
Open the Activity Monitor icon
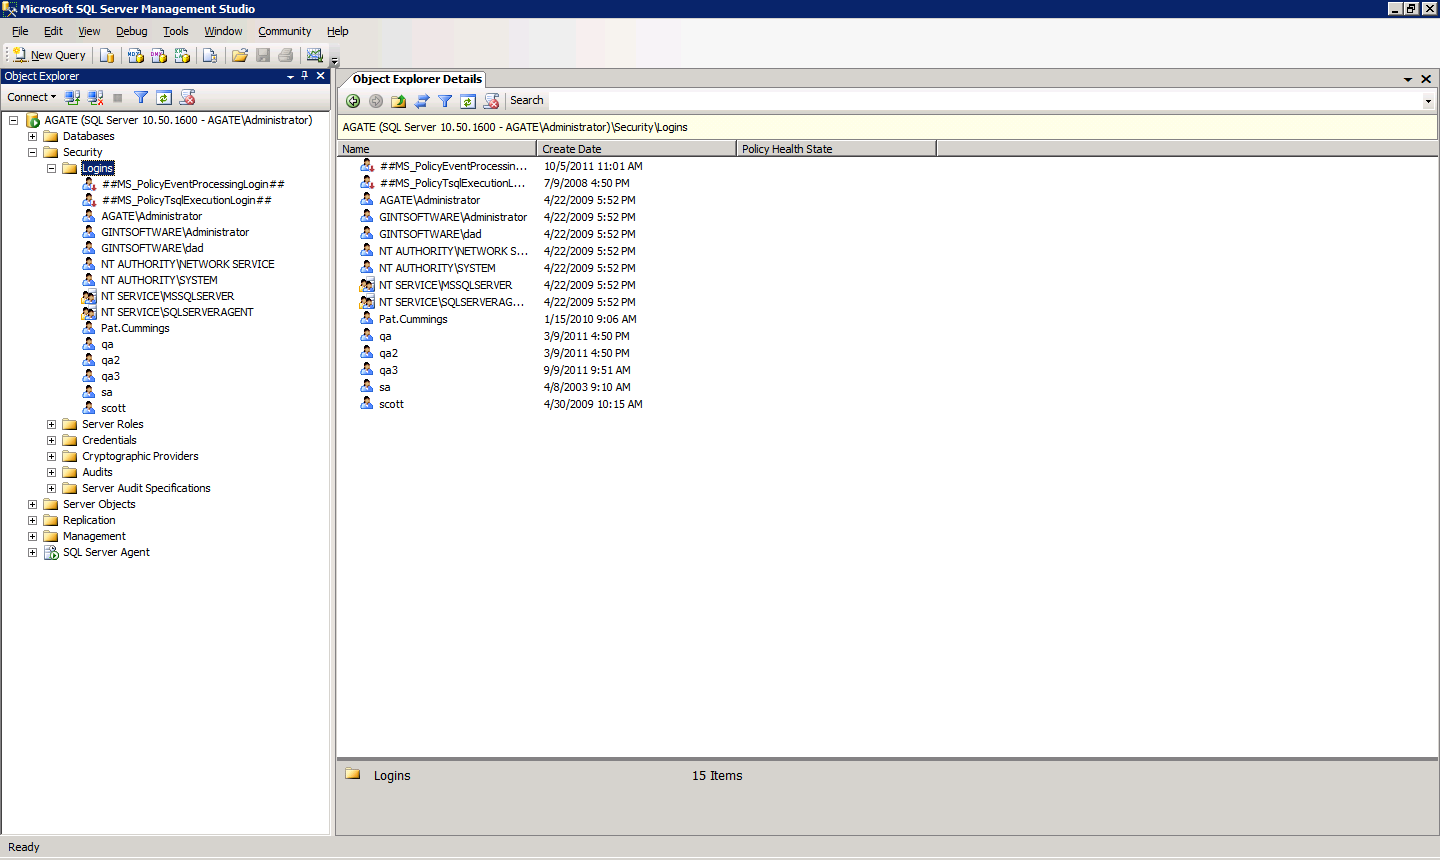coord(315,55)
